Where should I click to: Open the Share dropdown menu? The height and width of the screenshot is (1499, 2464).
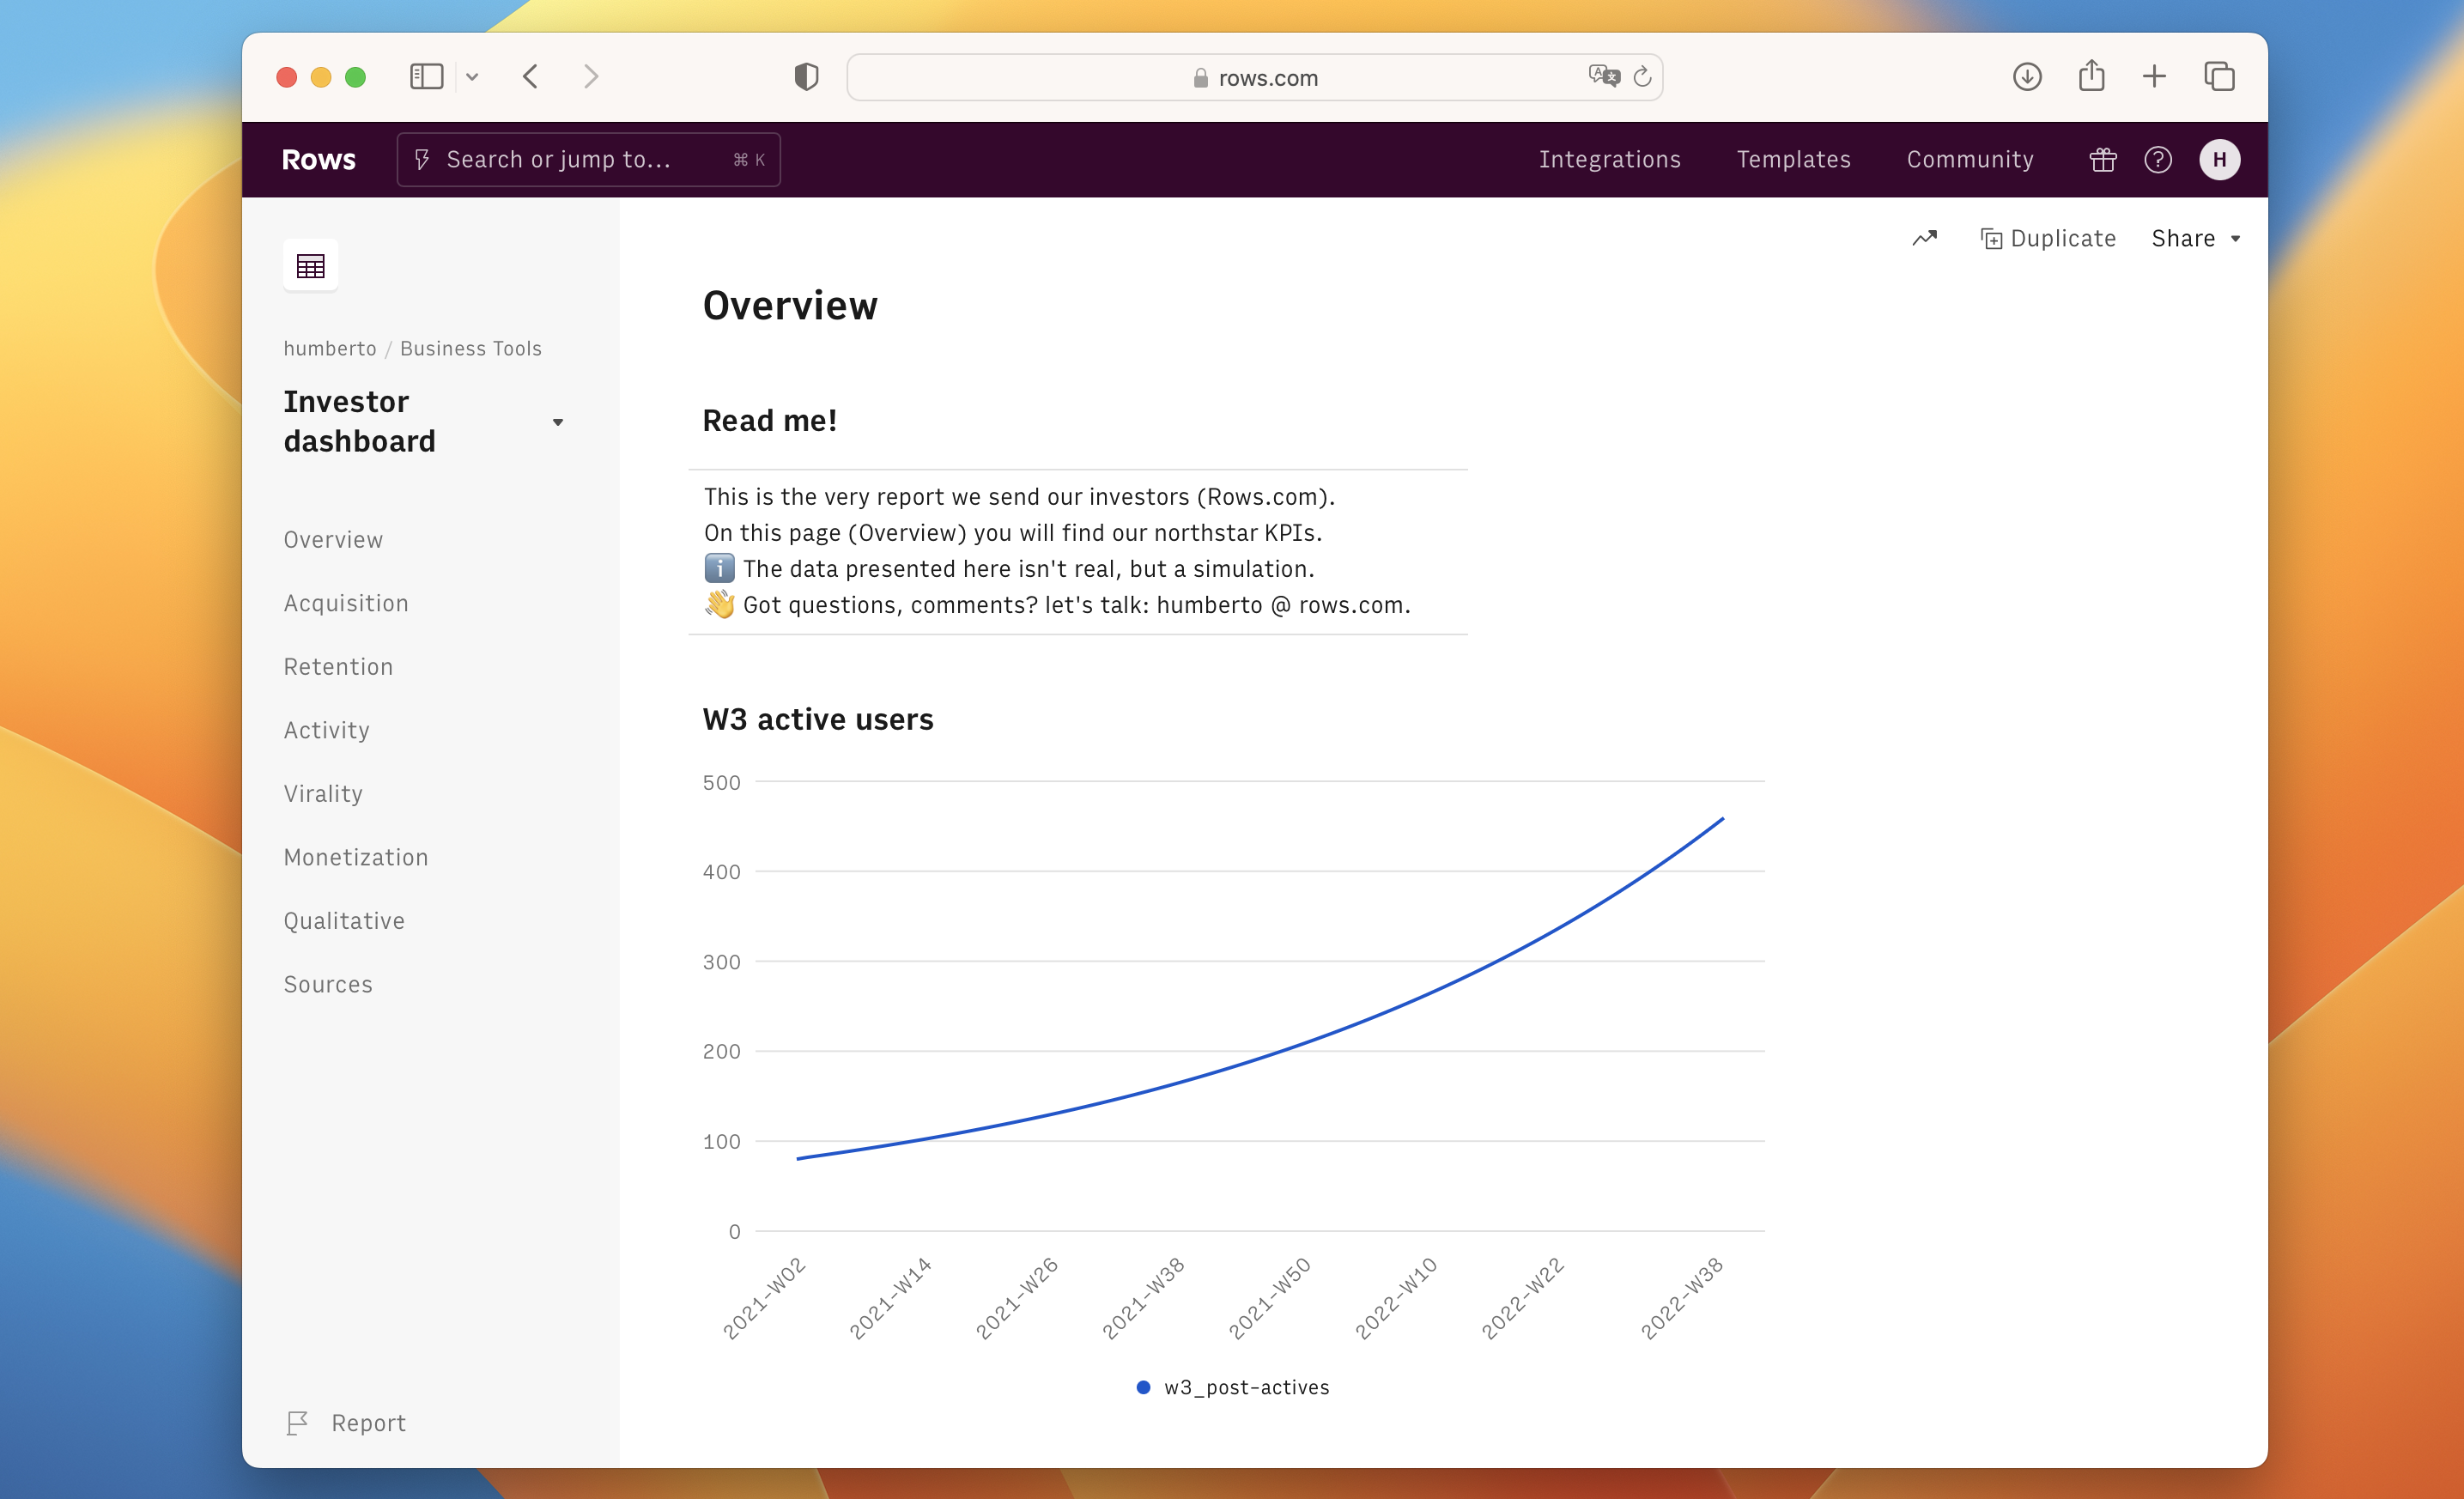pyautogui.click(x=2195, y=238)
